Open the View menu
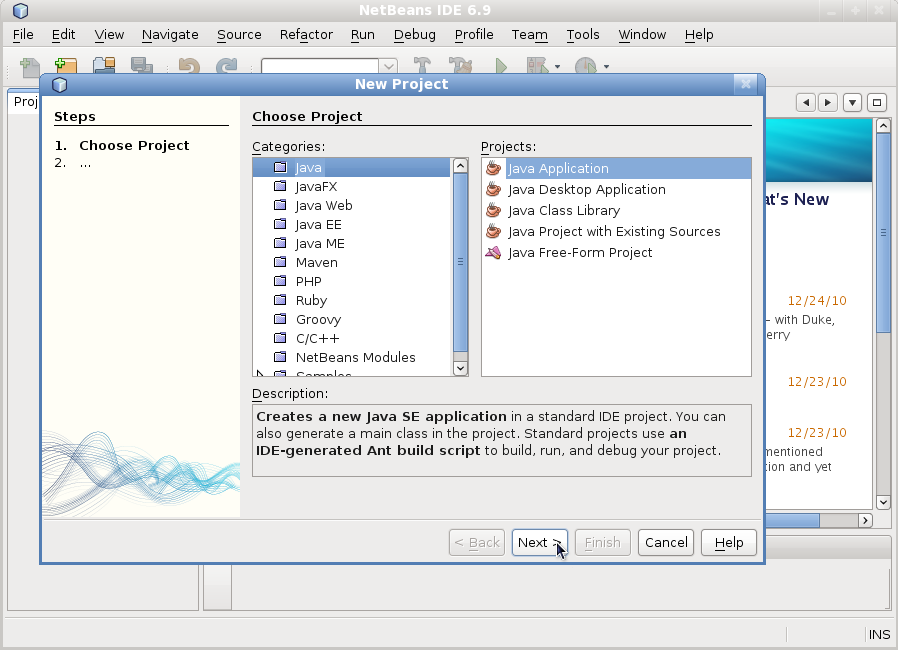 pyautogui.click(x=109, y=34)
